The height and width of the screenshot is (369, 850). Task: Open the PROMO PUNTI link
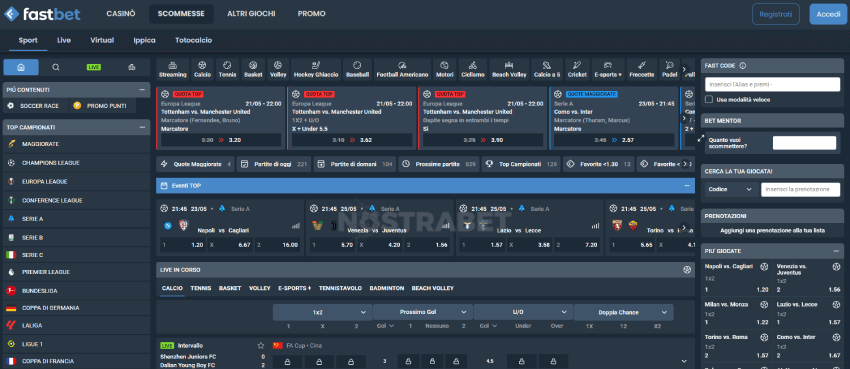[x=101, y=106]
